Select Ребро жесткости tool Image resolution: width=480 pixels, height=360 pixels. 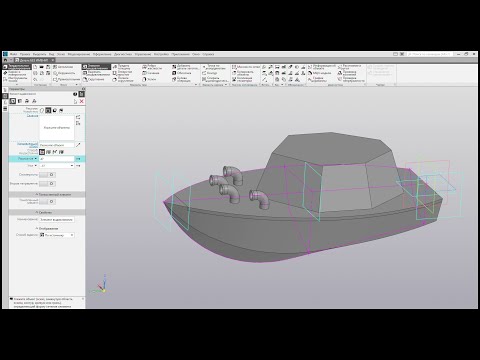[152, 67]
